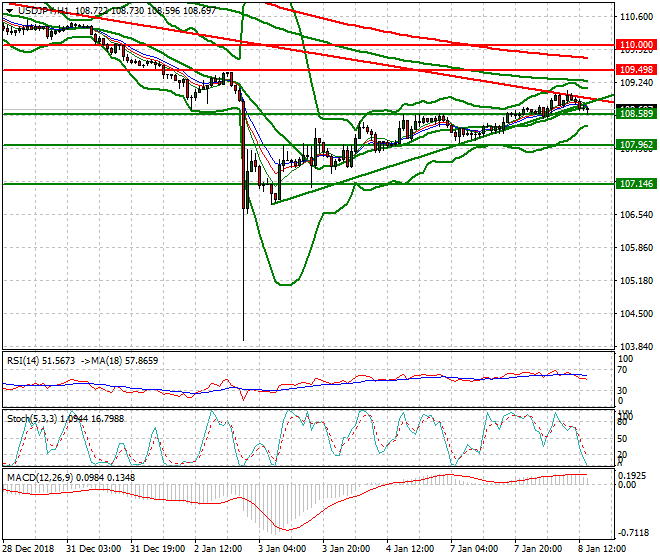This screenshot has width=660, height=560.
Task: Click the 103.840 price scale value
Action: tap(636, 347)
